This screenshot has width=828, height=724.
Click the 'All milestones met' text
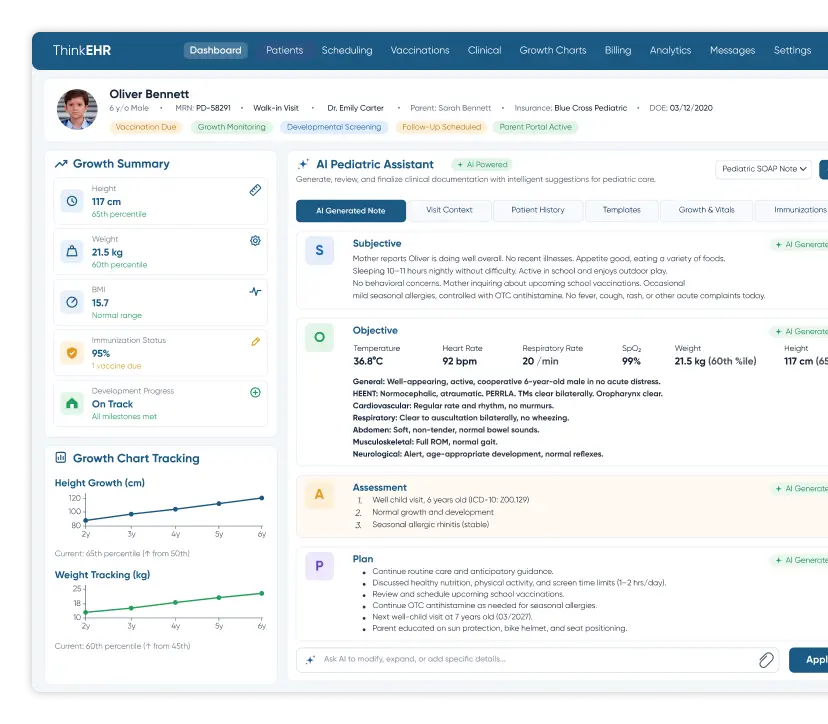pos(124,417)
